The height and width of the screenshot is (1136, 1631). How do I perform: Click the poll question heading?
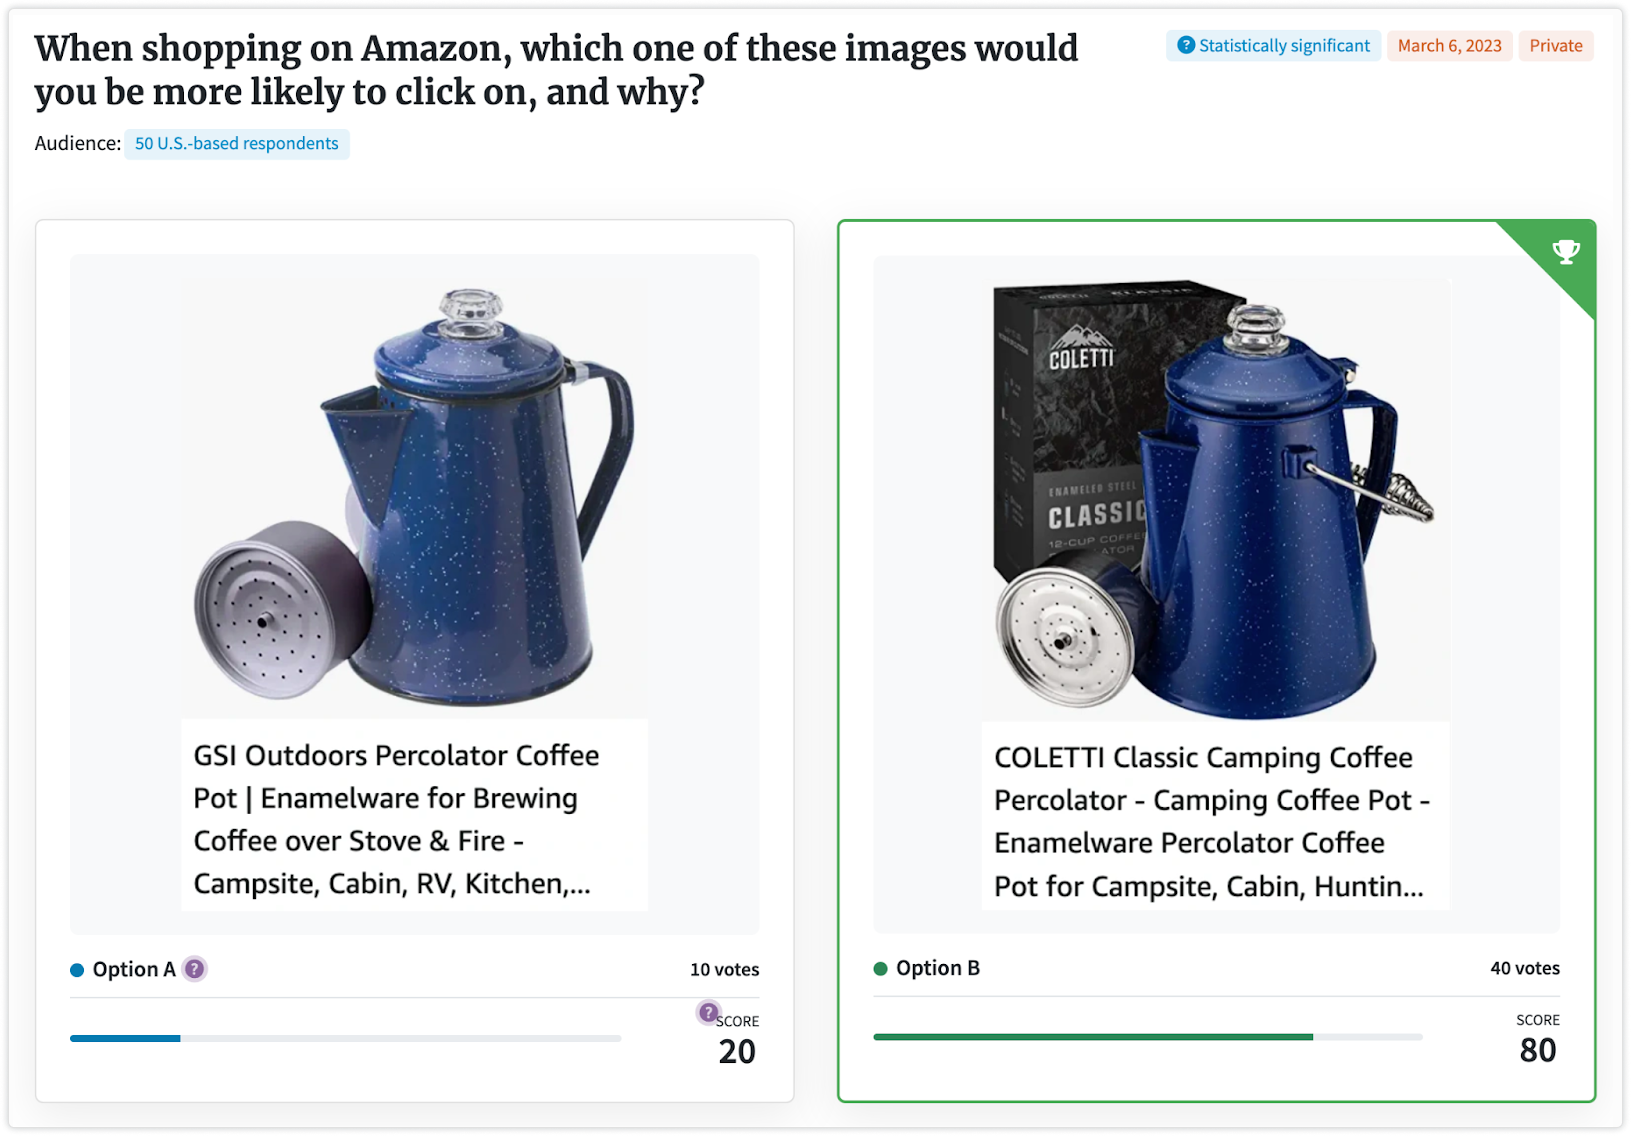[556, 70]
